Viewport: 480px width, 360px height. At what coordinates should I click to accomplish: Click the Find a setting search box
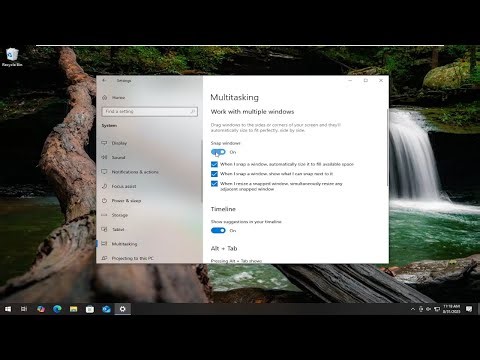[150, 111]
